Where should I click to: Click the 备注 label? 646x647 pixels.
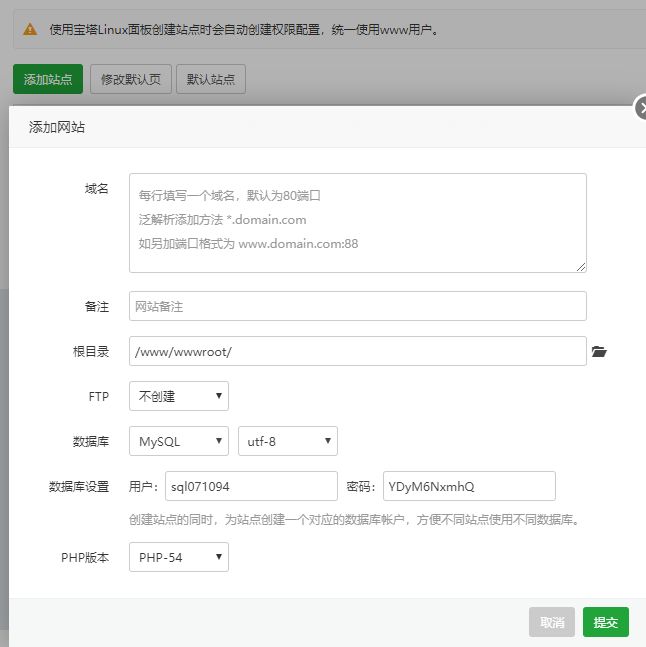tap(97, 307)
